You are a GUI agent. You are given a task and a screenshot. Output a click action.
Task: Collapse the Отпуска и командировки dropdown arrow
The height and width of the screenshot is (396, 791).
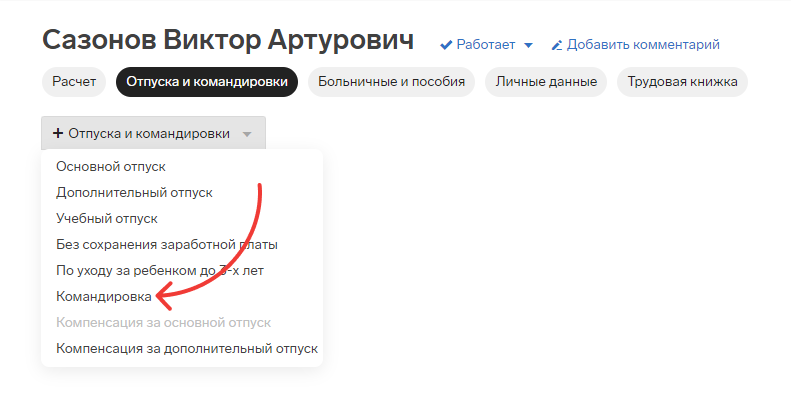(x=247, y=134)
